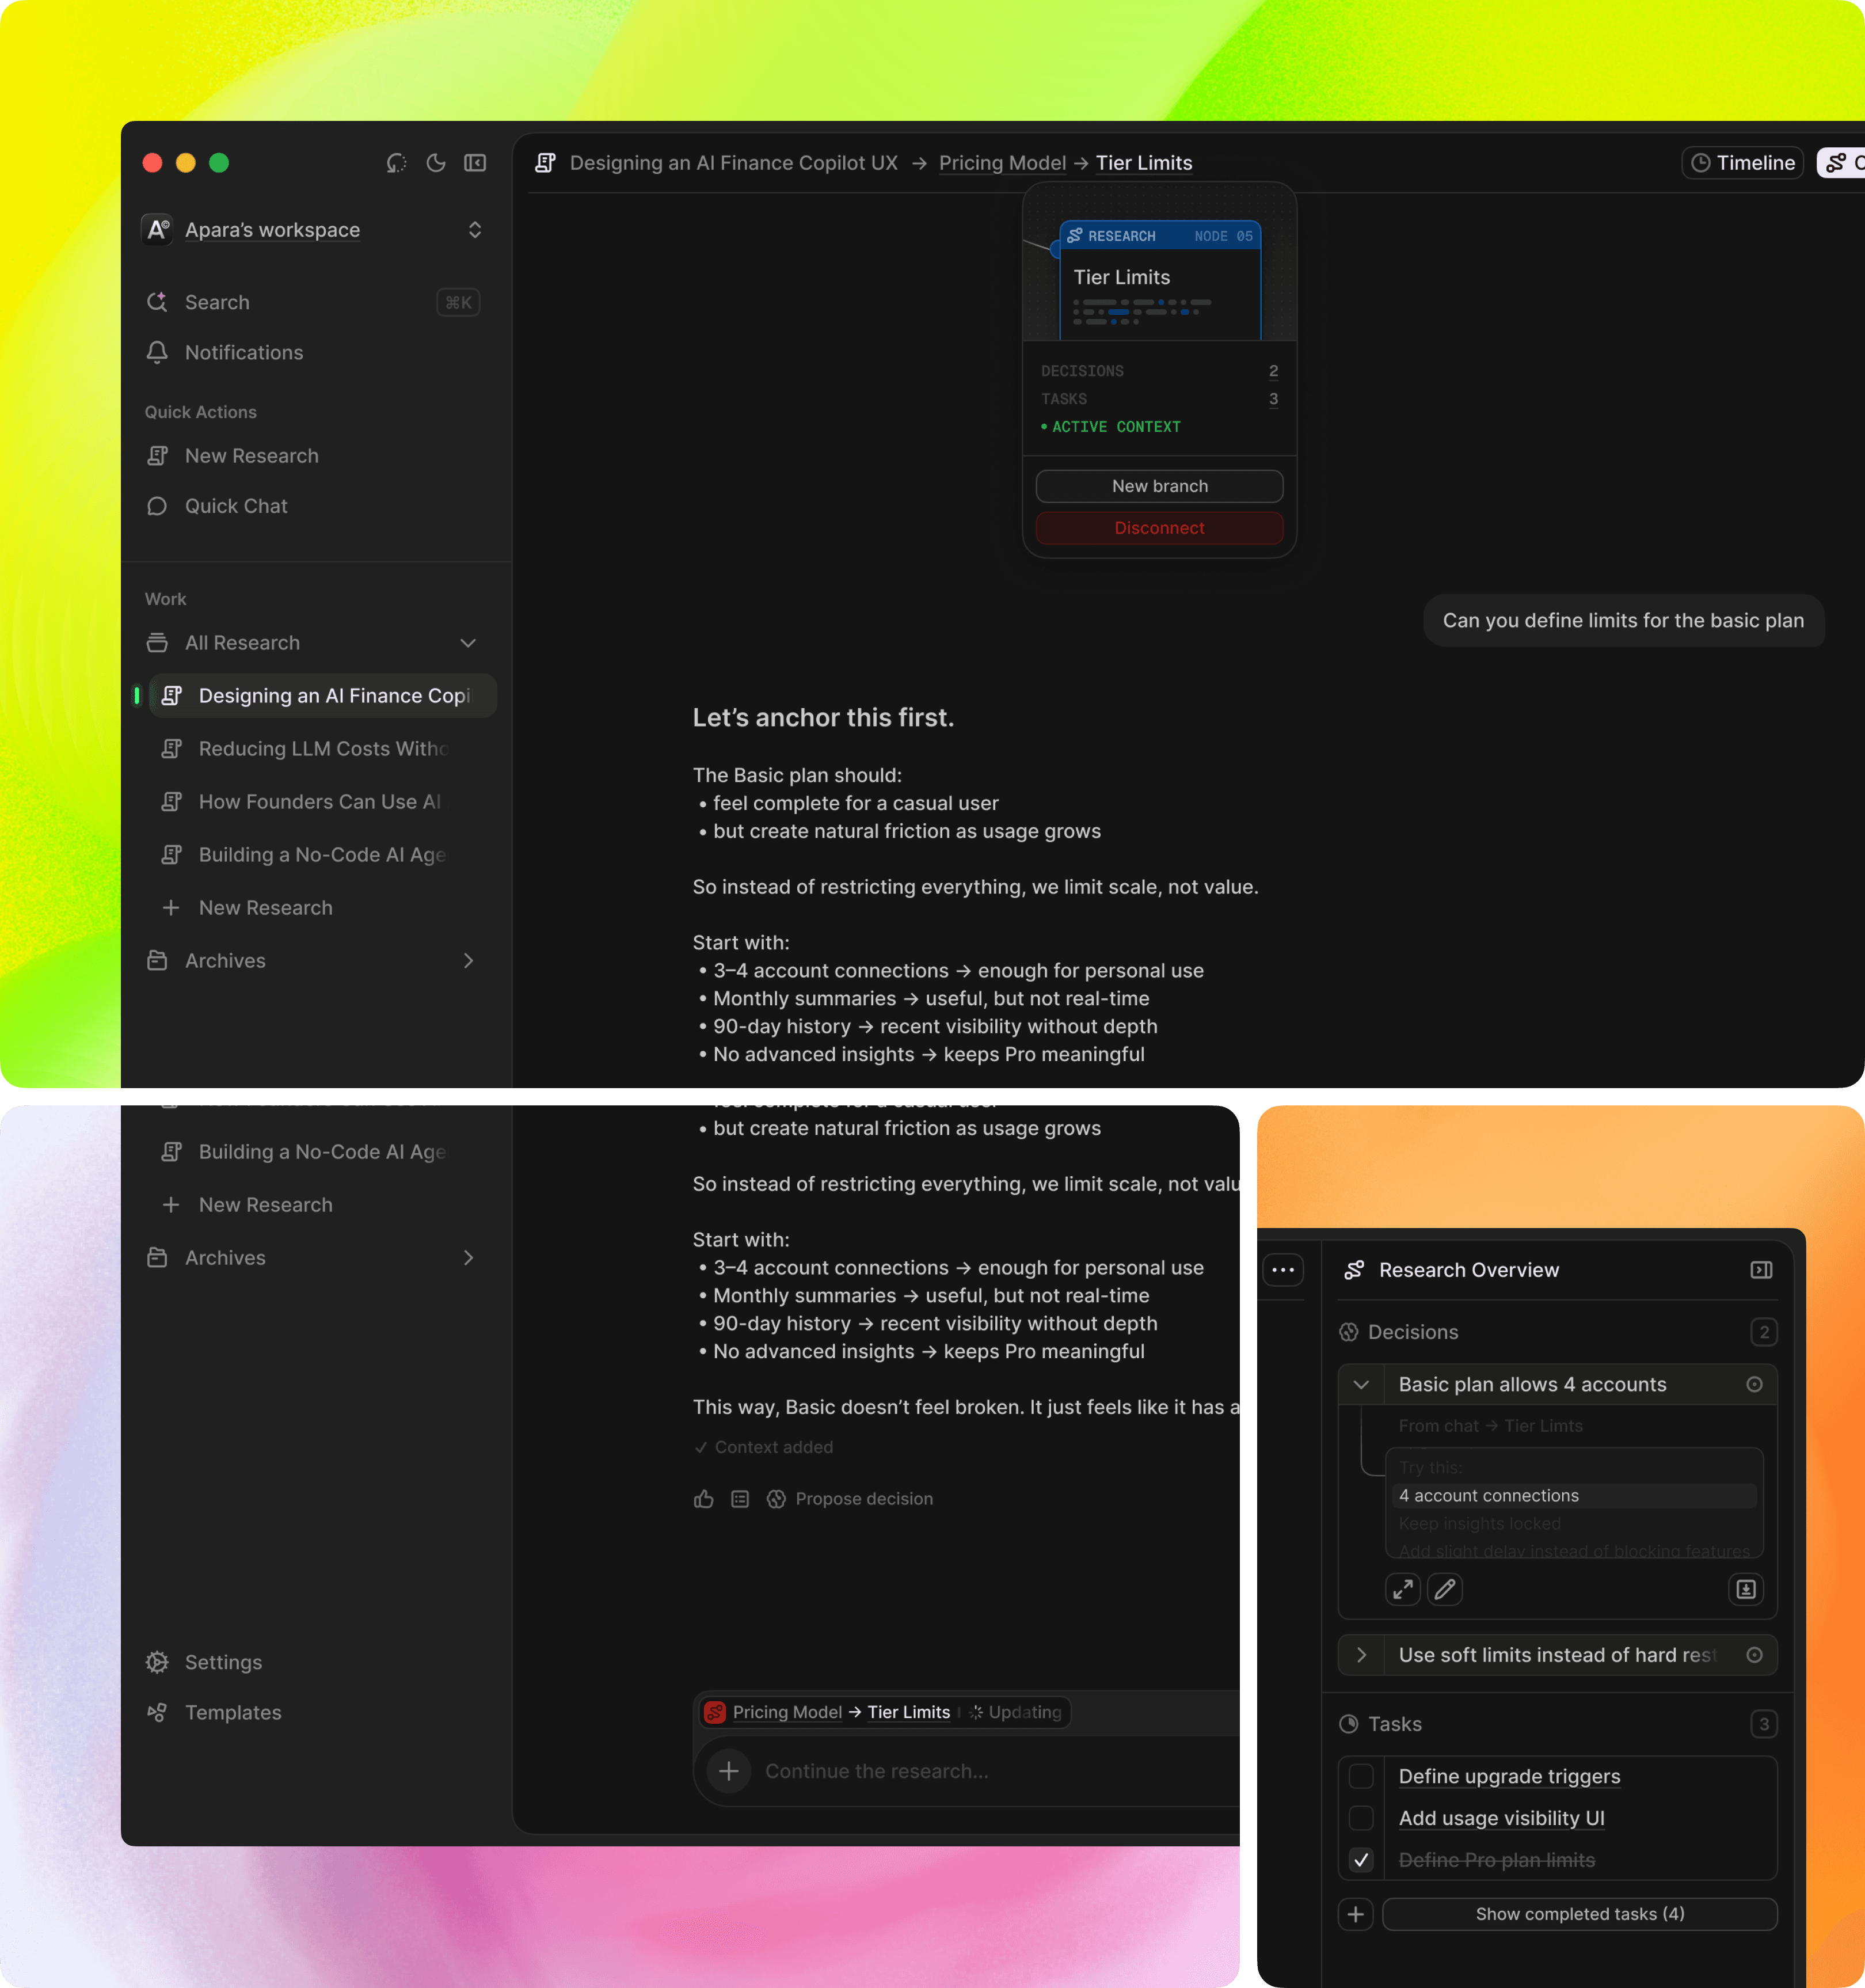Image resolution: width=1865 pixels, height=1988 pixels.
Task: Collapse the left sidebar panel icon
Action: click(x=475, y=163)
